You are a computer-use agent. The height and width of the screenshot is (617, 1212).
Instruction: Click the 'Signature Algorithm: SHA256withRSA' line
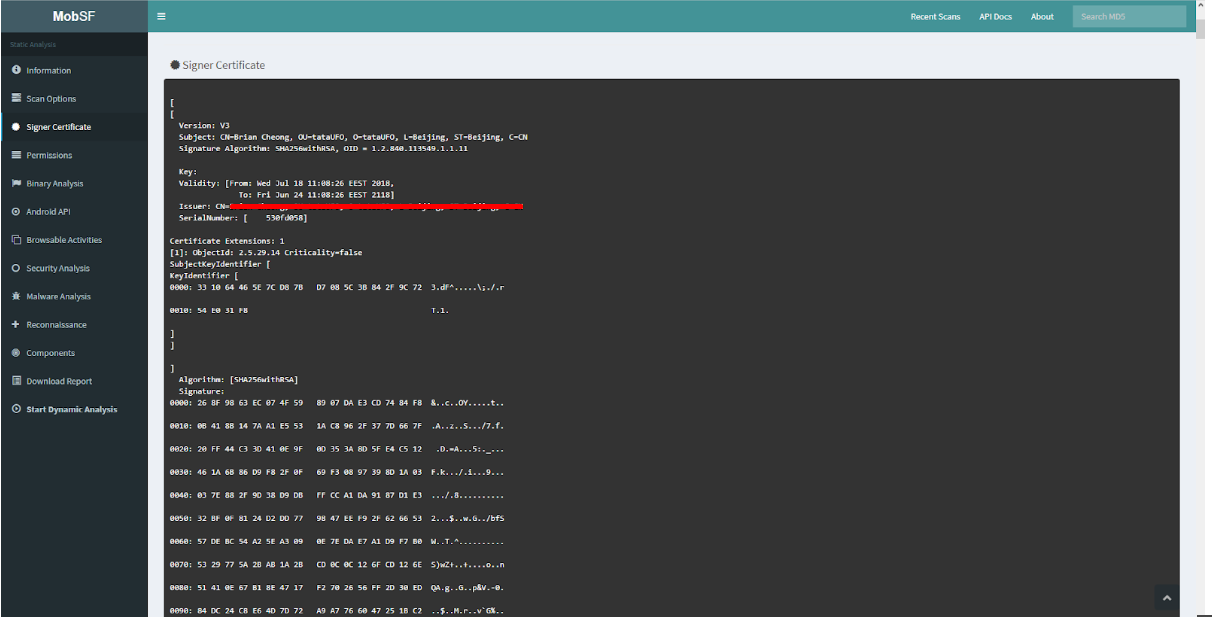point(323,148)
